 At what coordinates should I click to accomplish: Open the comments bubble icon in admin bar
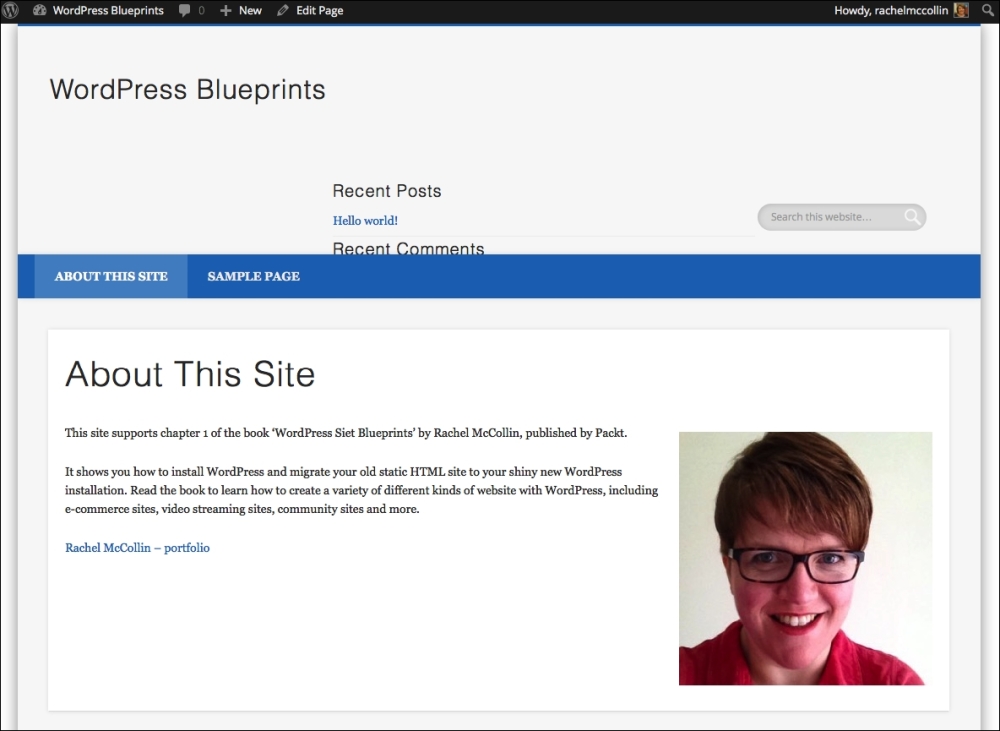184,10
